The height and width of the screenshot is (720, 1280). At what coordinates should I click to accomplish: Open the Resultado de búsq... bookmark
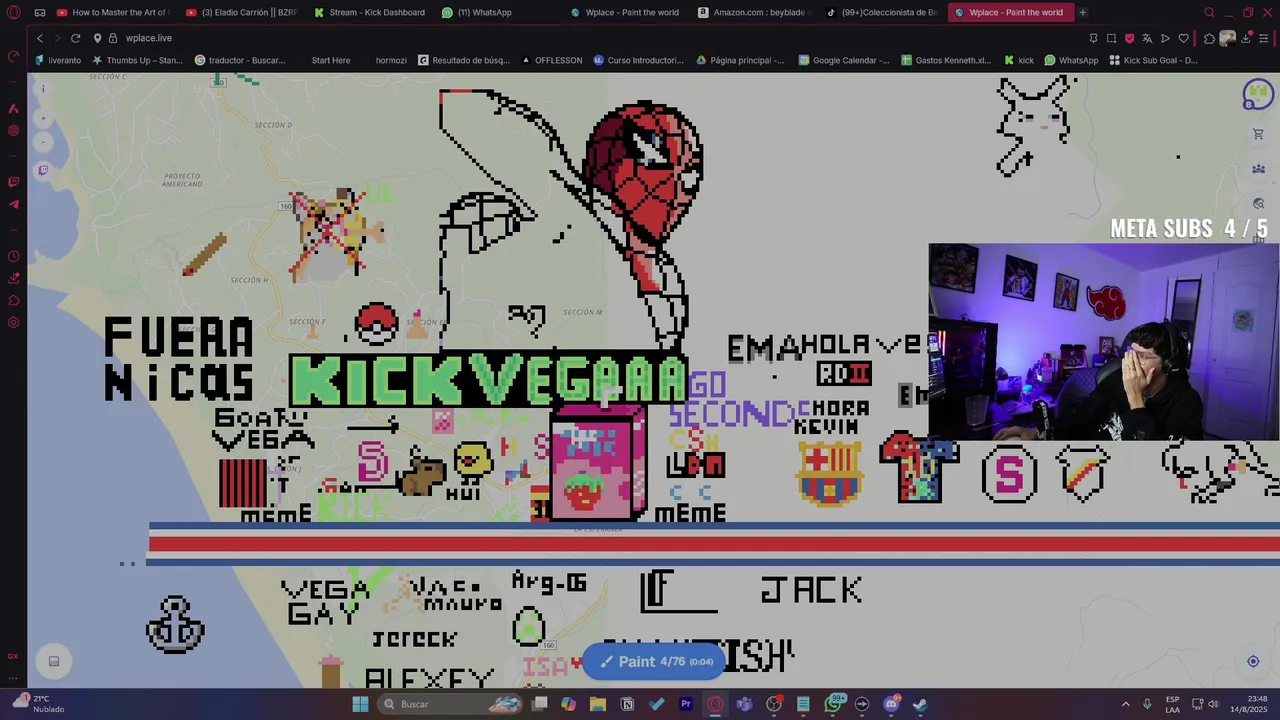[x=464, y=60]
